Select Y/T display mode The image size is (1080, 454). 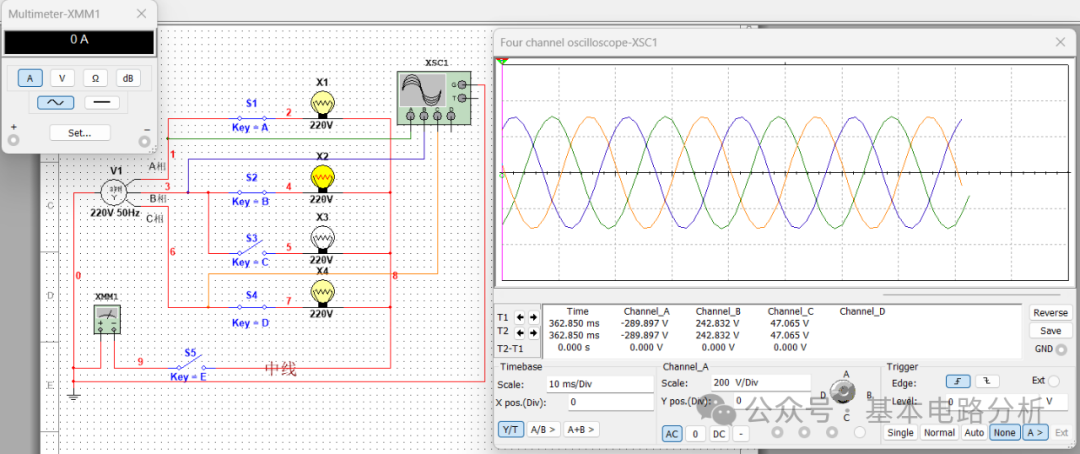510,429
